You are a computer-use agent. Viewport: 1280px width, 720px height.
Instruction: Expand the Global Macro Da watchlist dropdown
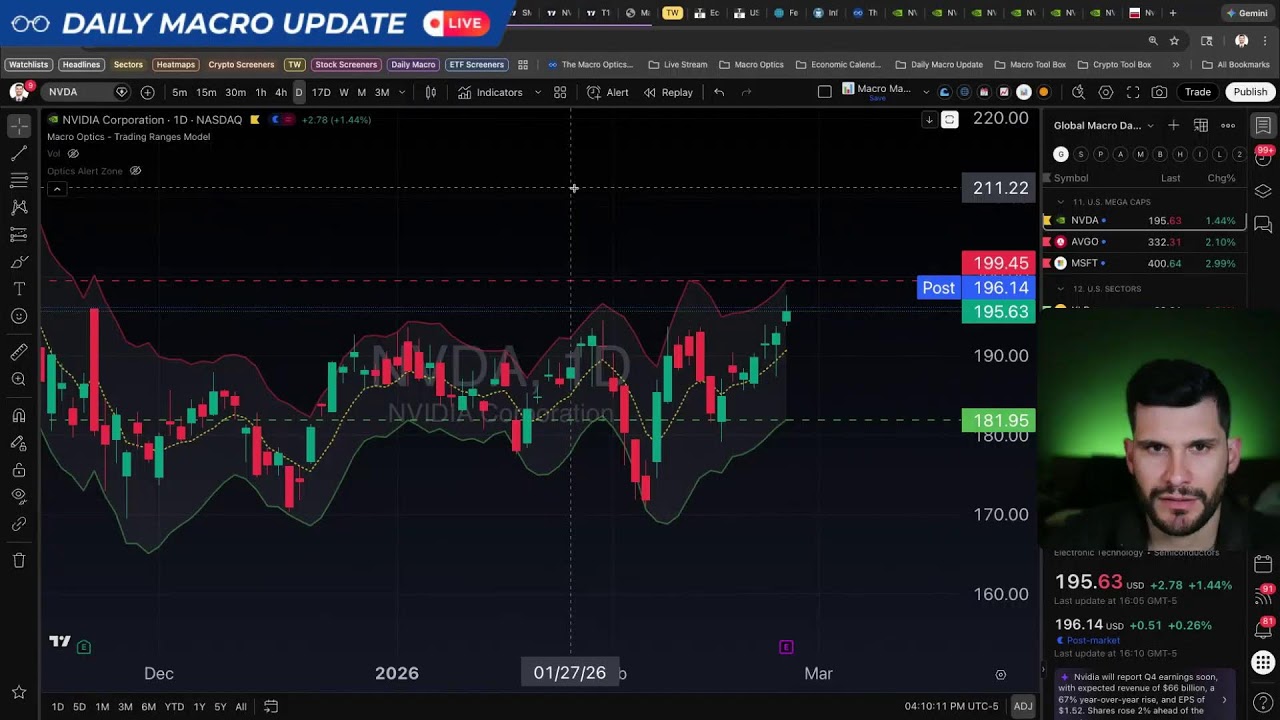tap(1150, 126)
